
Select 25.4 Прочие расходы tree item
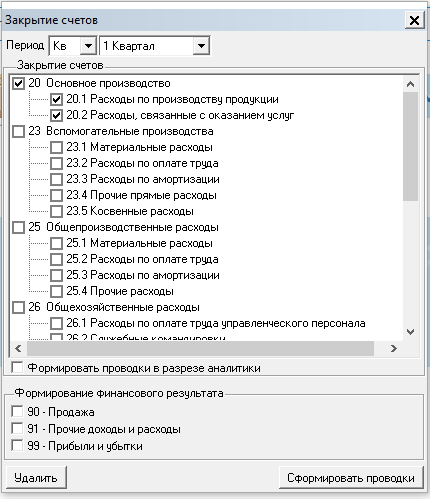pyautogui.click(x=120, y=291)
